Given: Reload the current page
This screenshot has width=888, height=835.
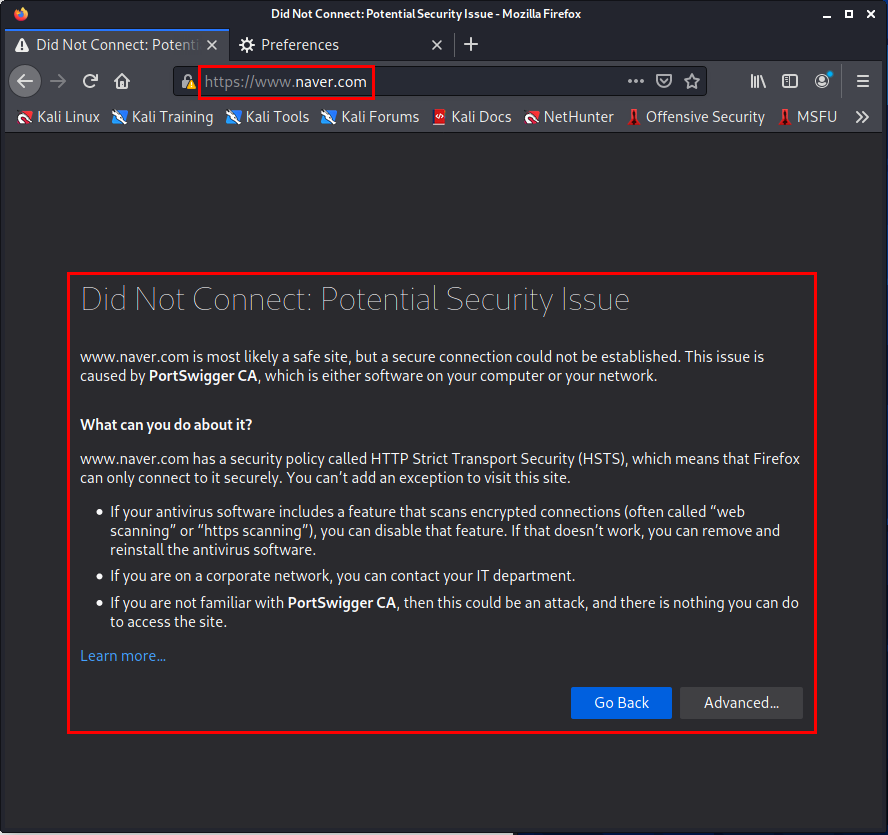Looking at the screenshot, I should coord(90,82).
